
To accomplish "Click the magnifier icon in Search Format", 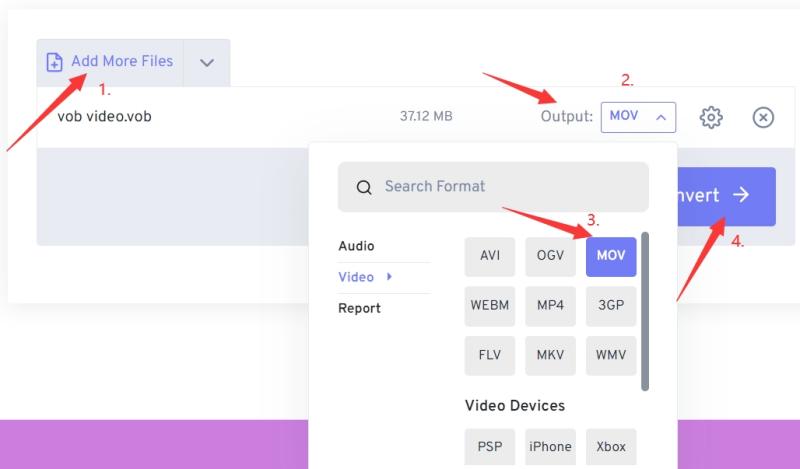I will click(364, 187).
